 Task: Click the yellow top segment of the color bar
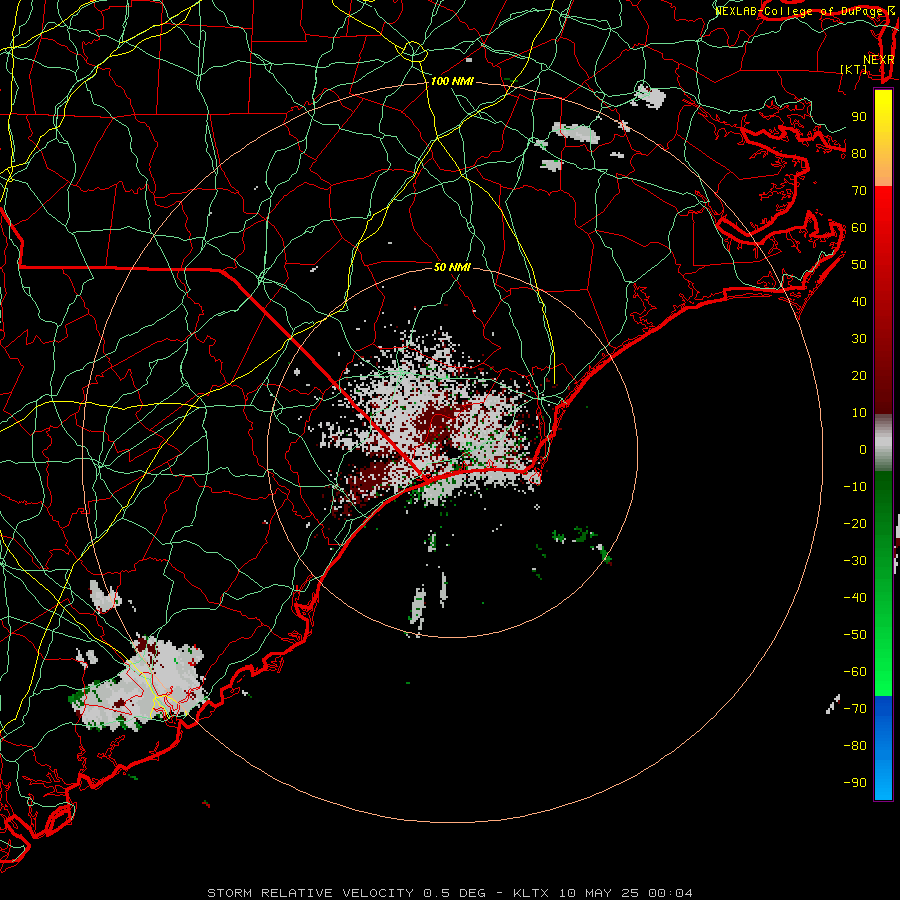coord(883,121)
